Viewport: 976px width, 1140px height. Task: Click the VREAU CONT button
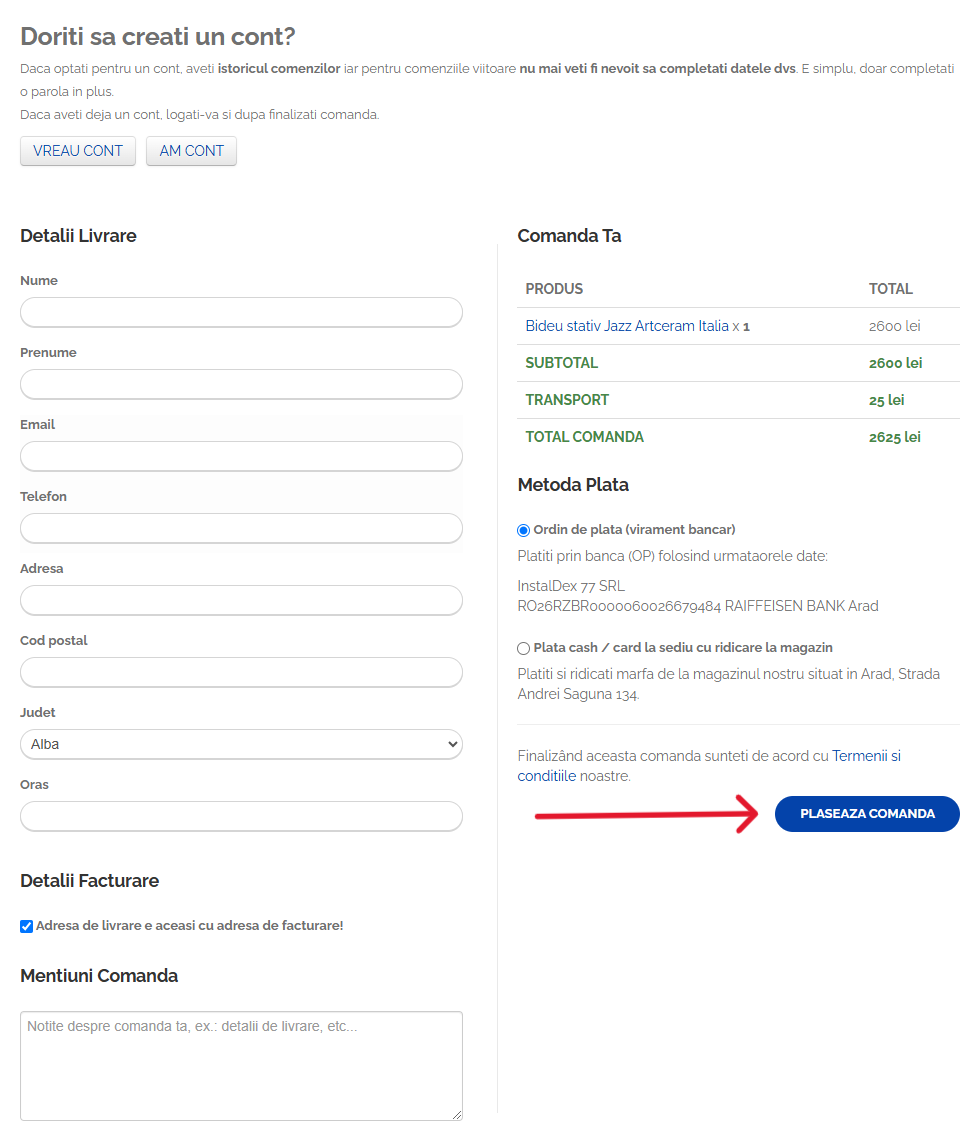(77, 151)
